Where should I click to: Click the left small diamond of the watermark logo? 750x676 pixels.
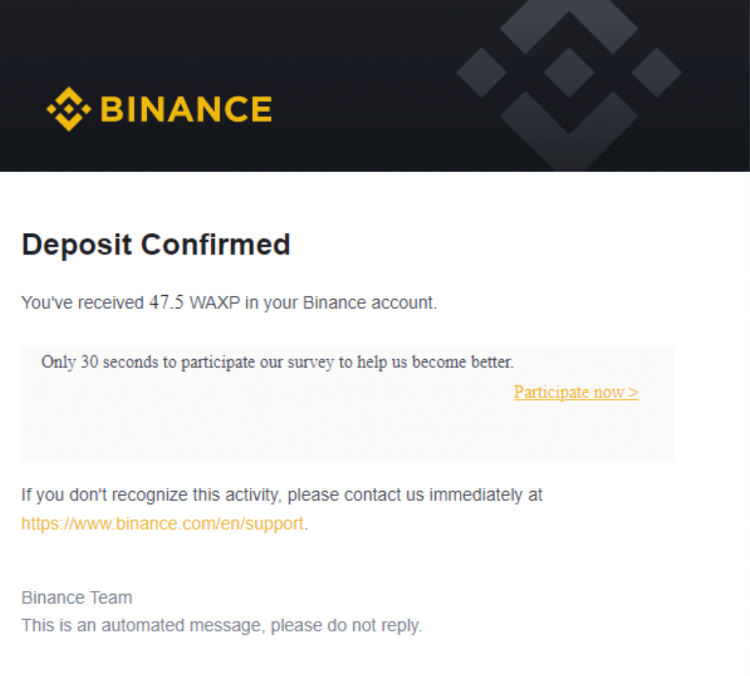point(482,72)
